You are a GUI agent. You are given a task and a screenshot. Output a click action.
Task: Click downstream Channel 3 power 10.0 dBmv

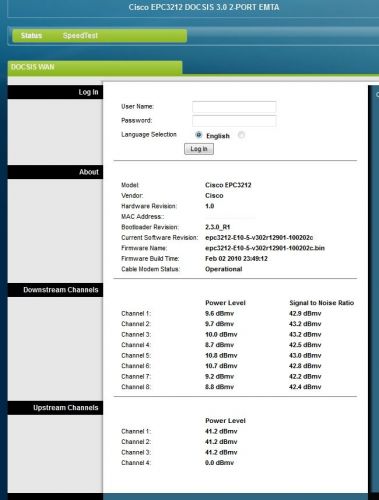click(221, 335)
